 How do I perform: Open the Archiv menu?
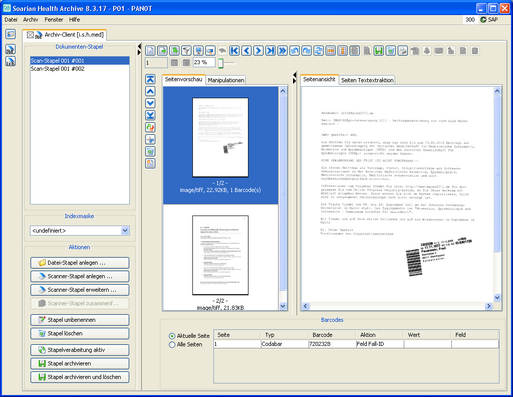click(31, 20)
